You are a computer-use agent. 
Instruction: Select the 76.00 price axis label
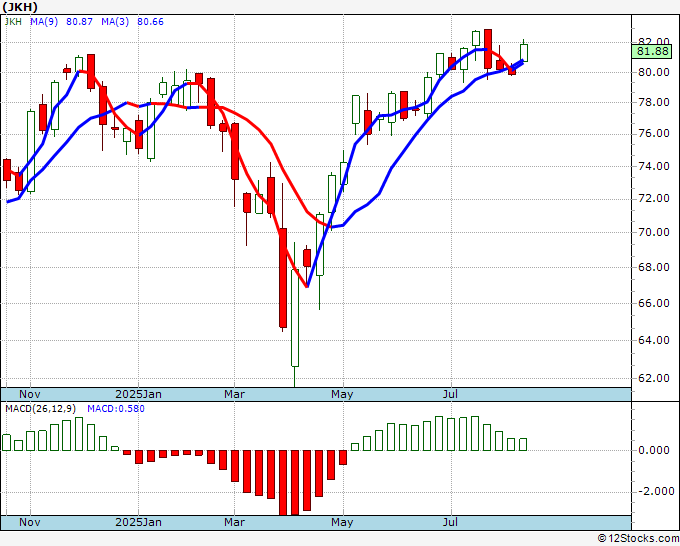pos(654,133)
